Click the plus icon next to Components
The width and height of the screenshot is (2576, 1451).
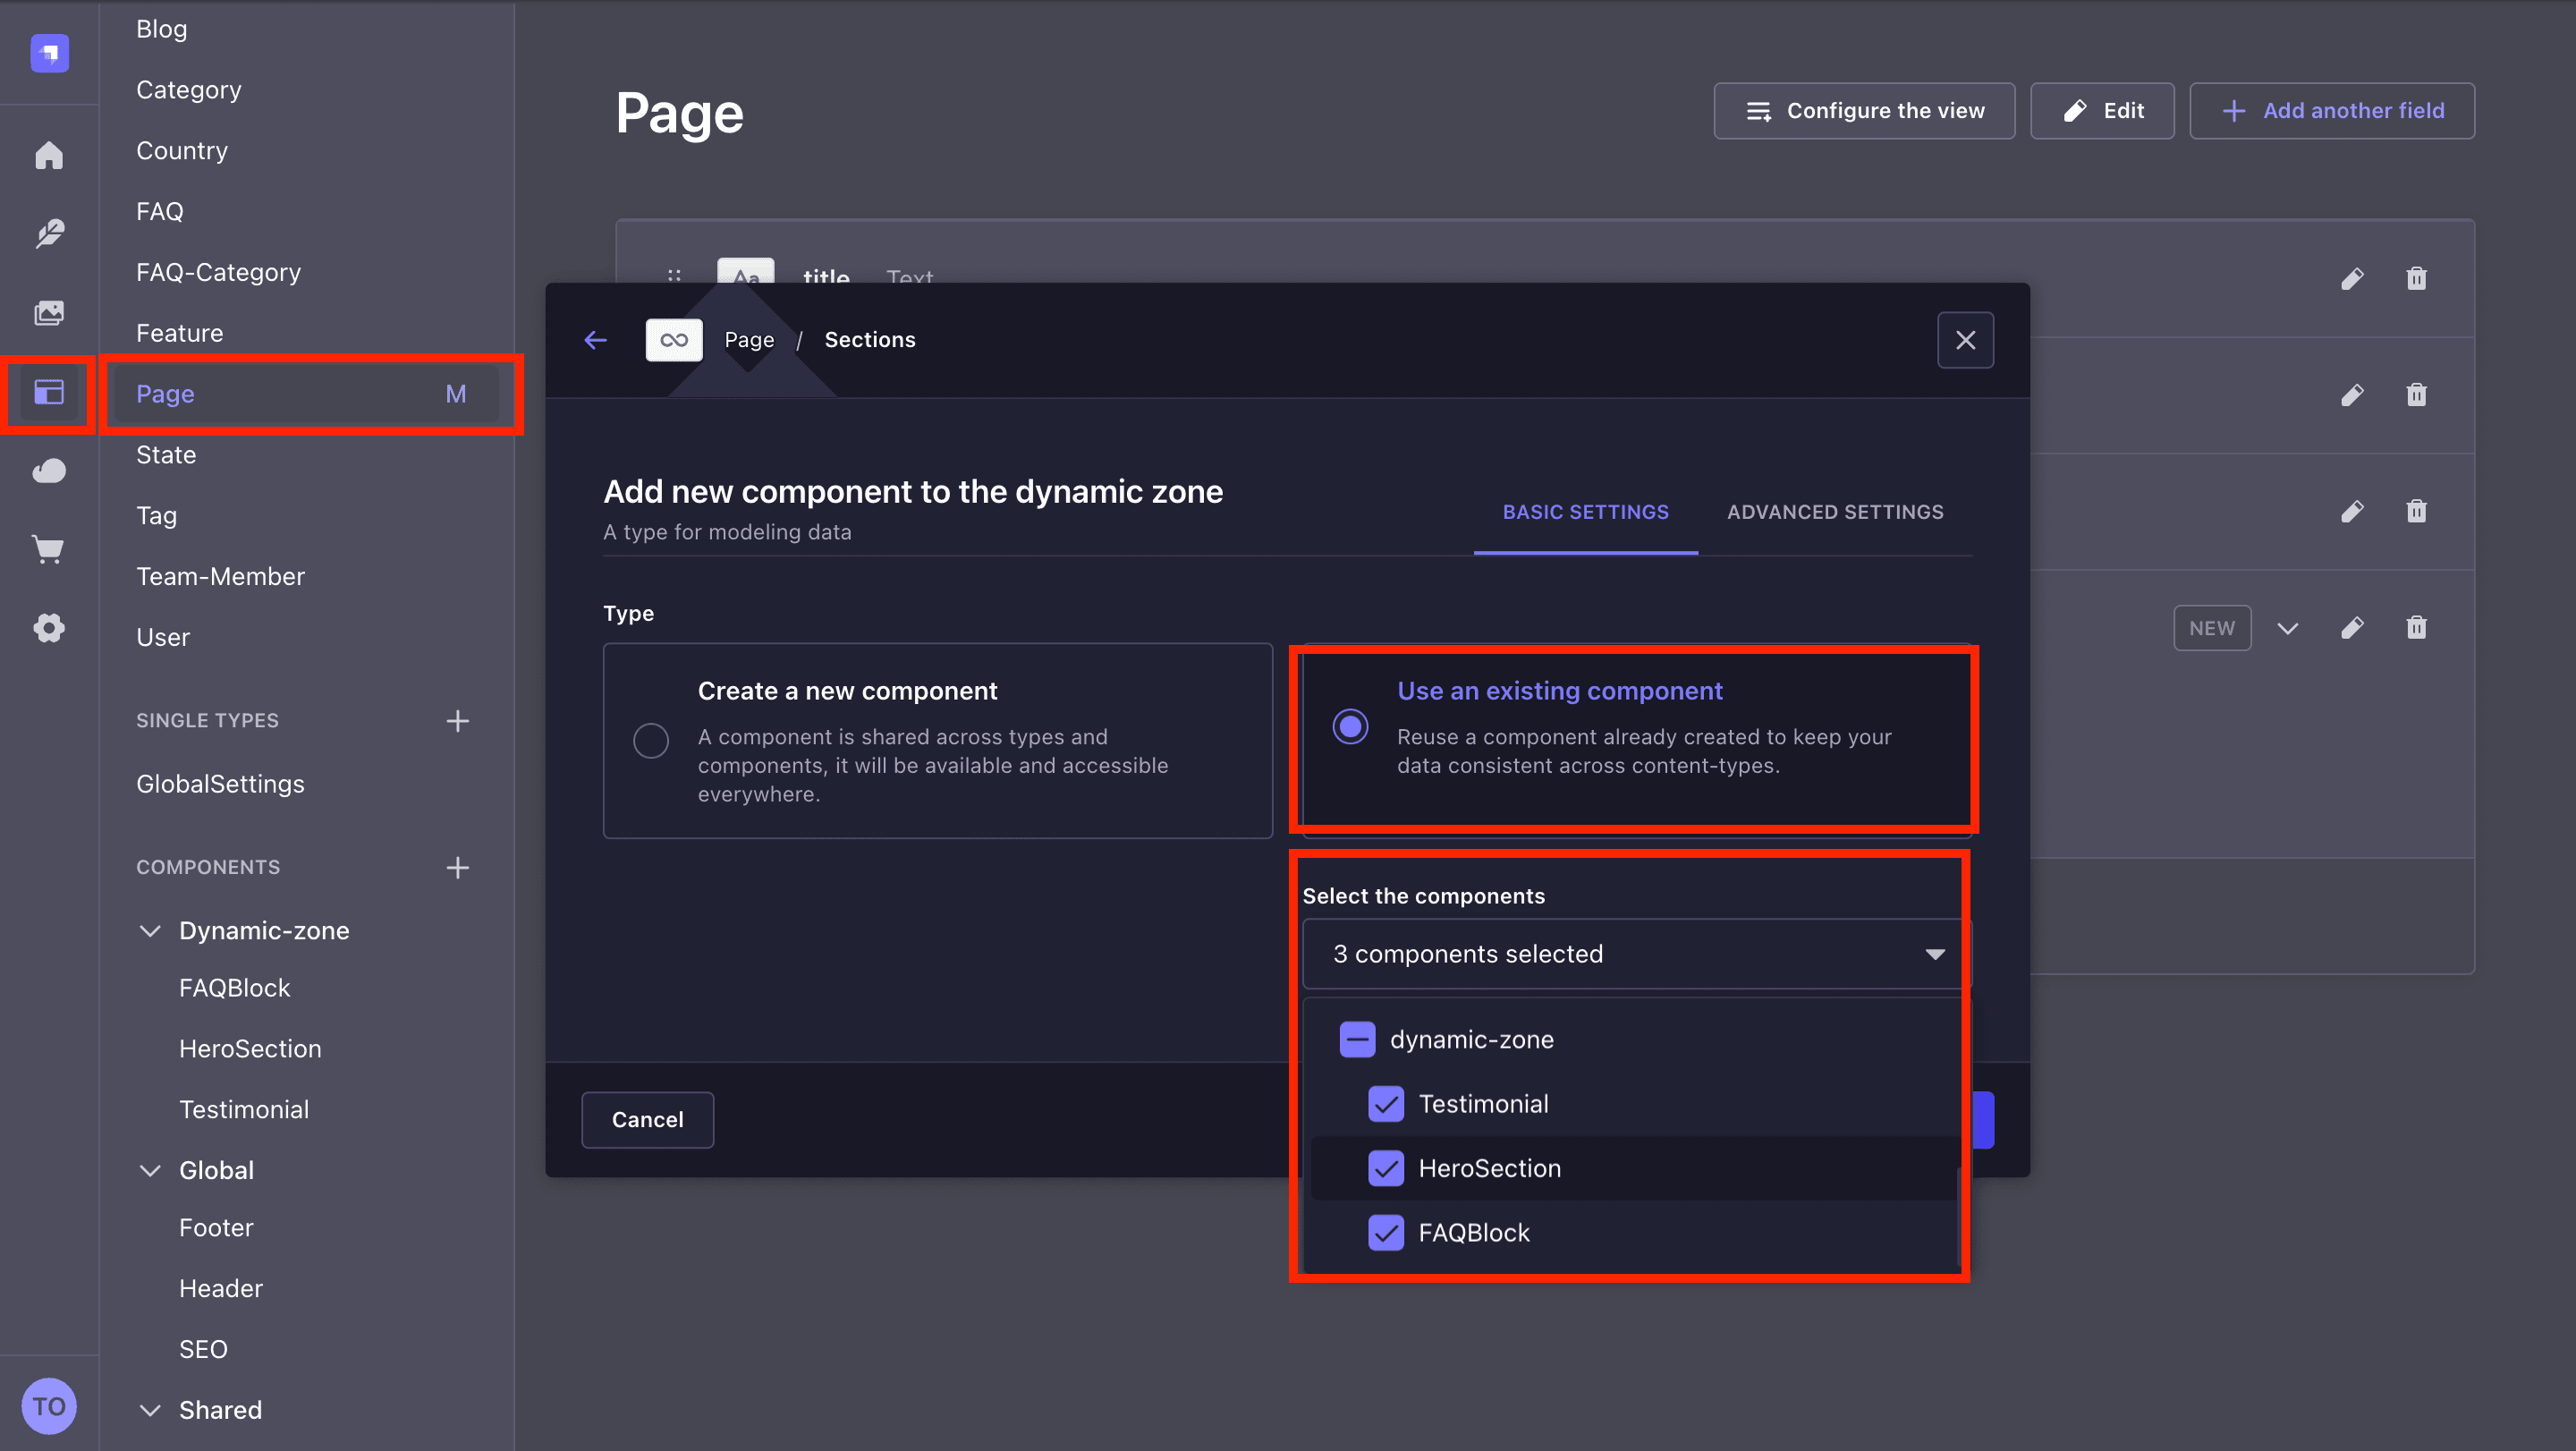click(458, 867)
